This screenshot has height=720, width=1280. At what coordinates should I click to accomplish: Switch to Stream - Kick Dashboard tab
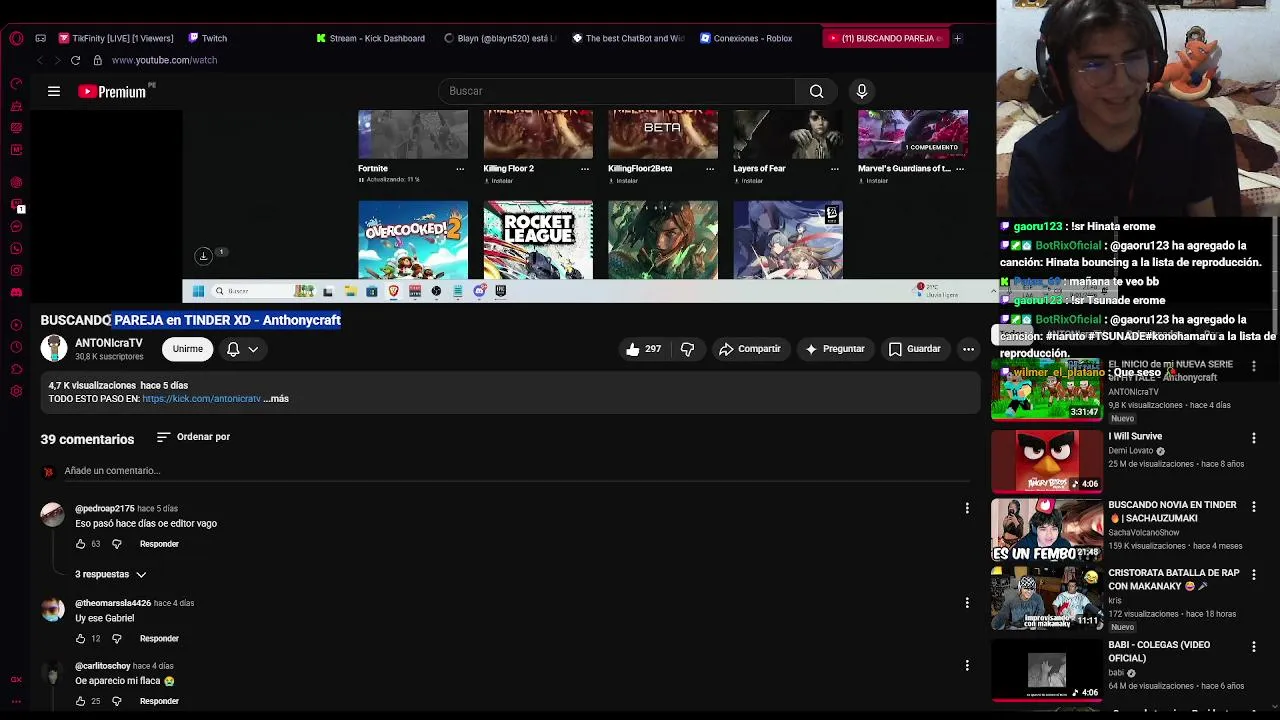[371, 38]
